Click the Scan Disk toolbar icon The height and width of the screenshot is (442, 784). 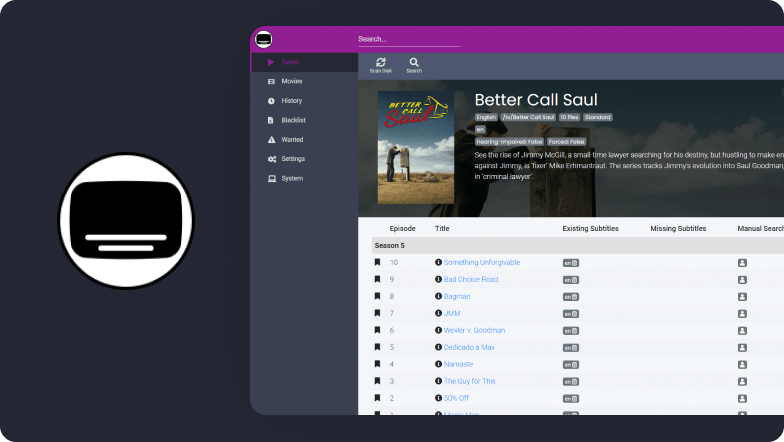[380, 64]
